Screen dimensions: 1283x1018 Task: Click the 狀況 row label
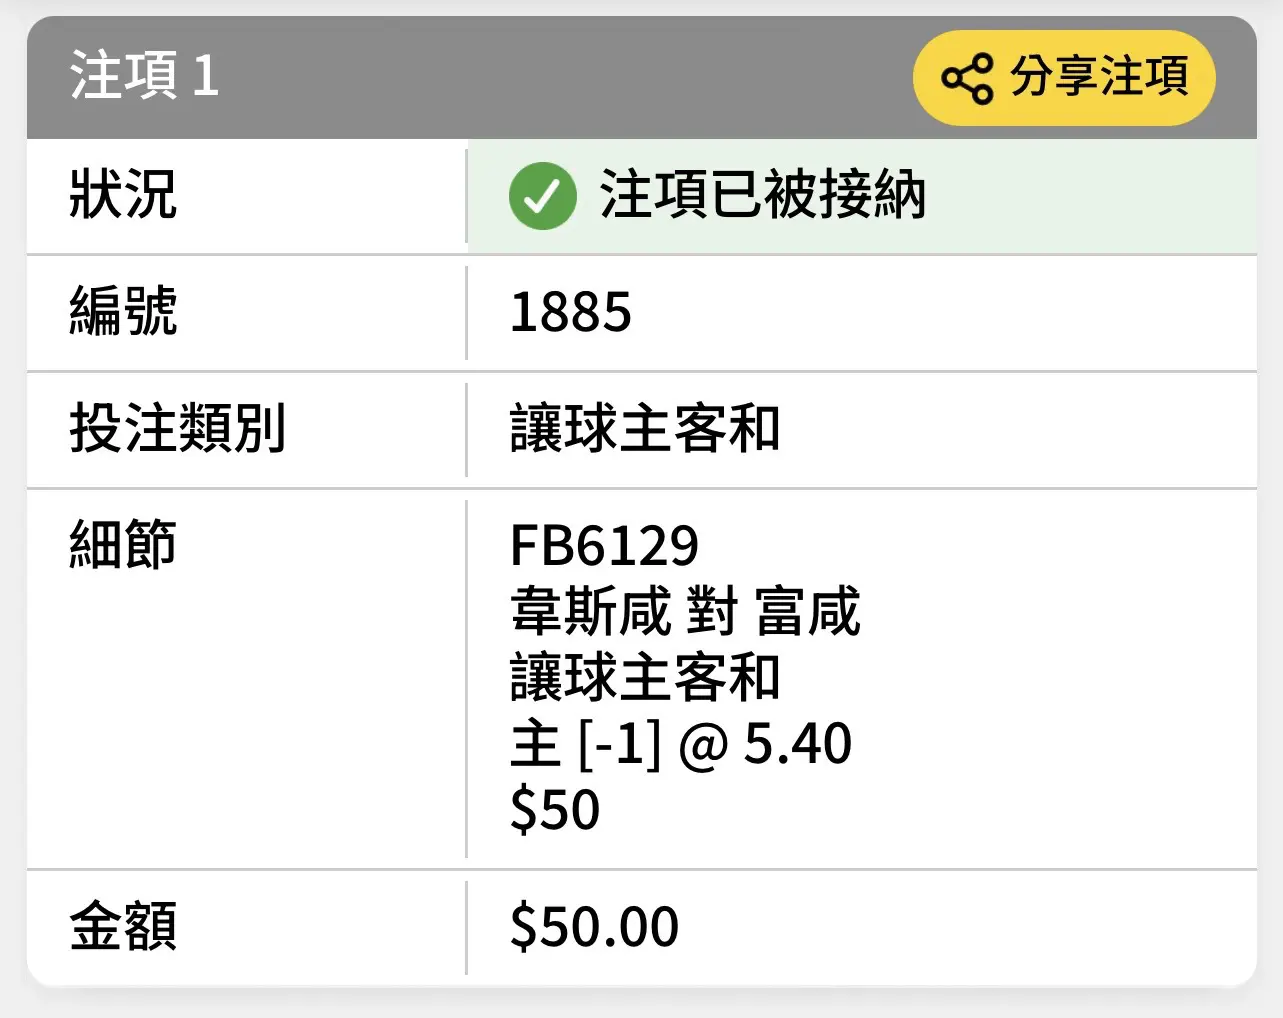coord(123,194)
